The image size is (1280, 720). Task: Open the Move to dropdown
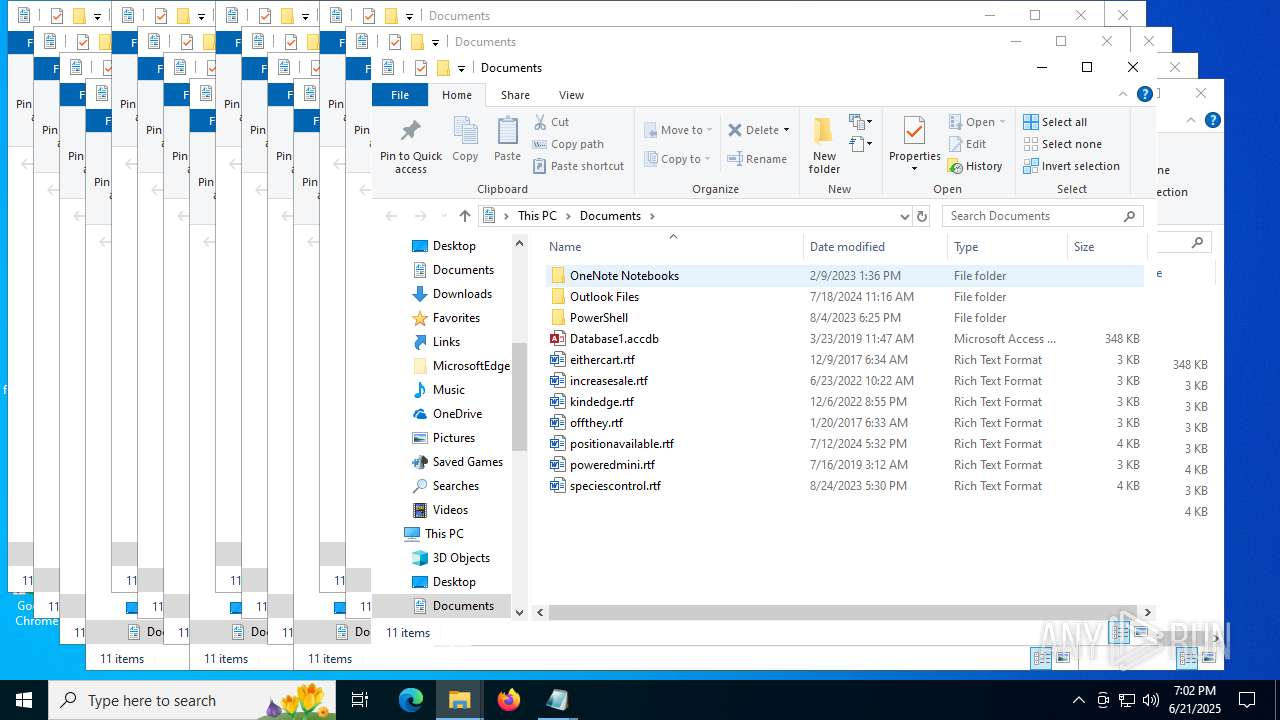(x=678, y=130)
